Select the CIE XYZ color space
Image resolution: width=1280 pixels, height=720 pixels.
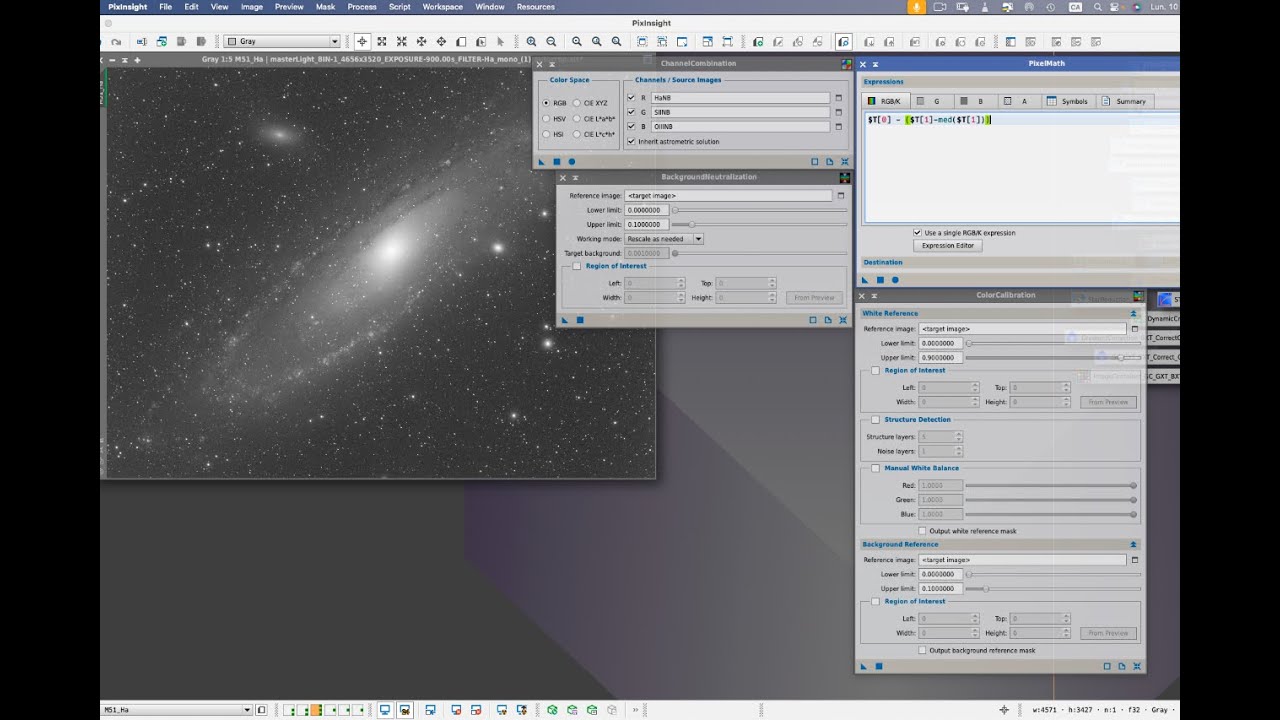(576, 103)
